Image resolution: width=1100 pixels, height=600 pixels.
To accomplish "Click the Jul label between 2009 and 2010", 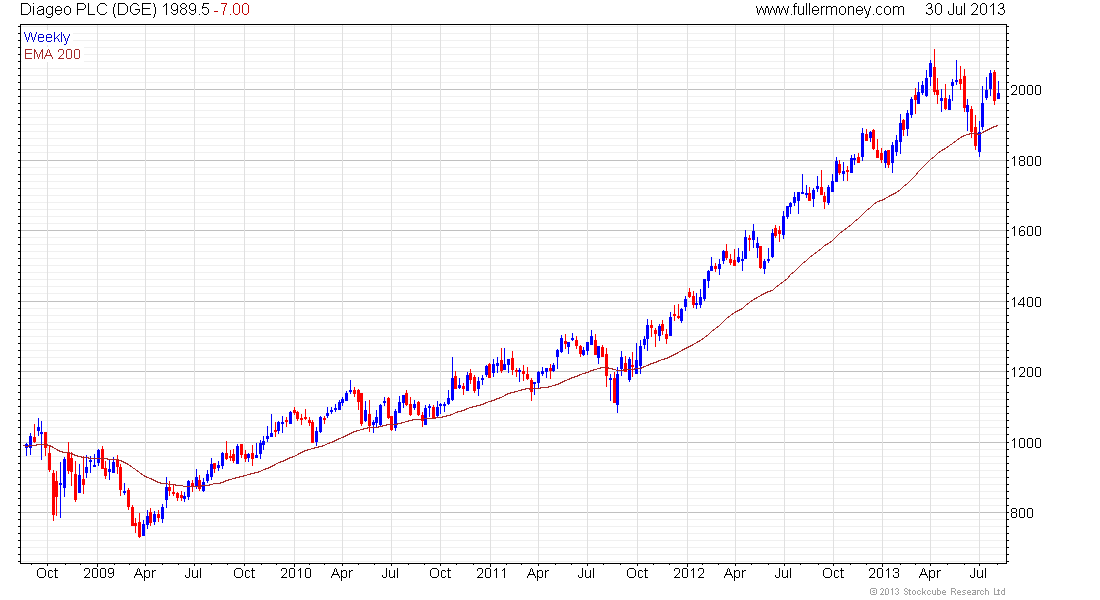I will (193, 573).
